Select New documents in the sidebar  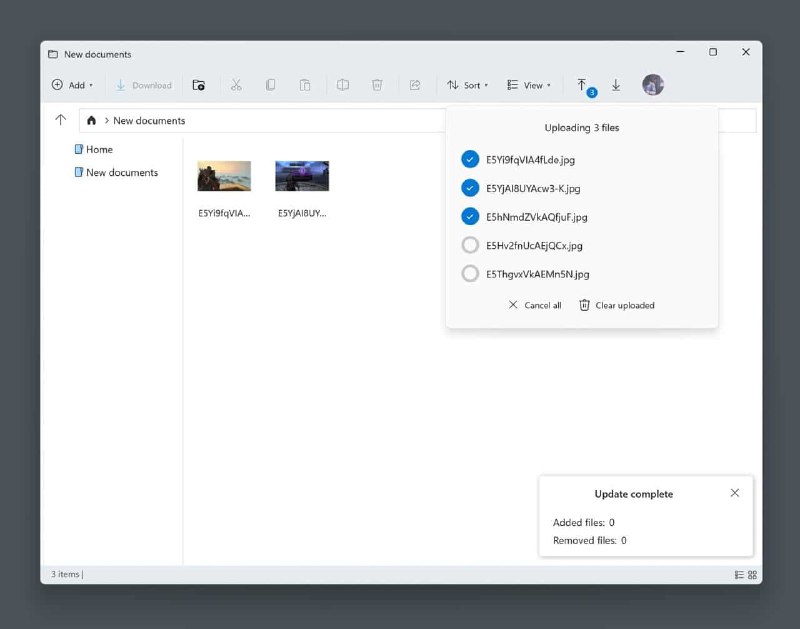[123, 172]
